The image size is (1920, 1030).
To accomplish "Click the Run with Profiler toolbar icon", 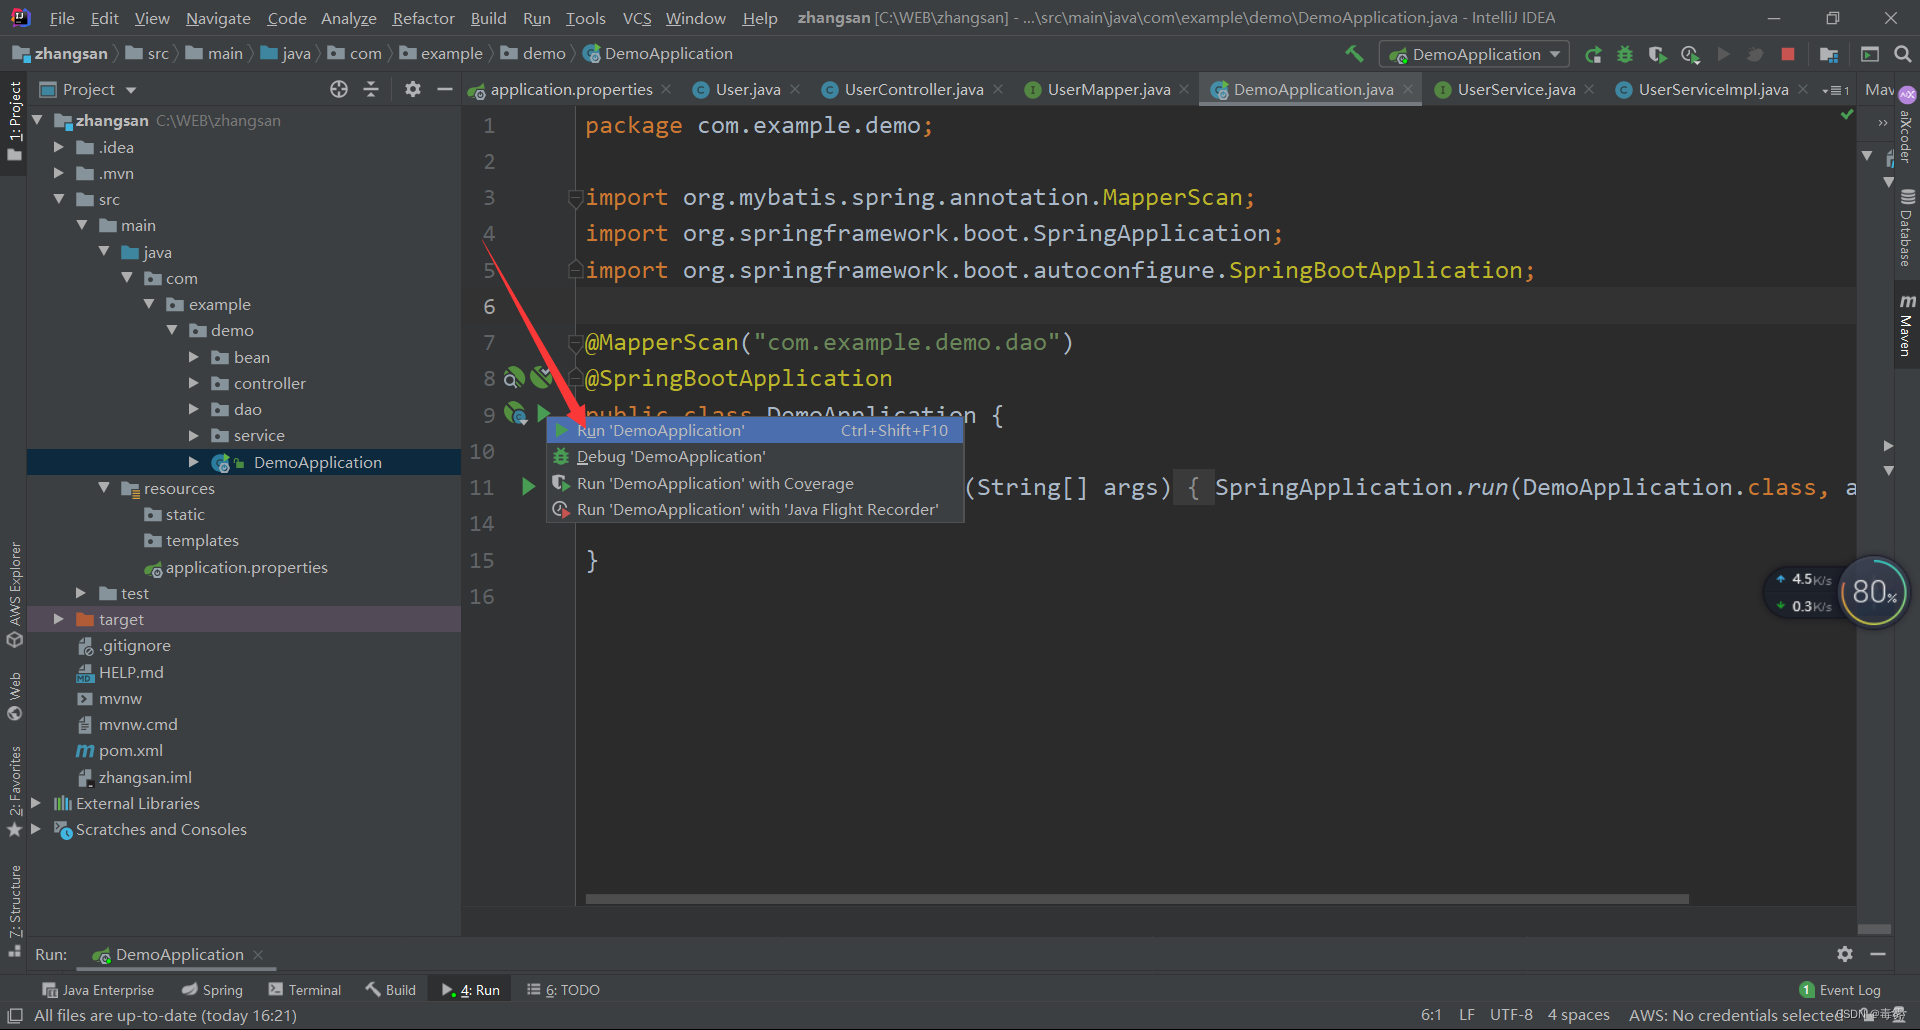I will click(1690, 54).
